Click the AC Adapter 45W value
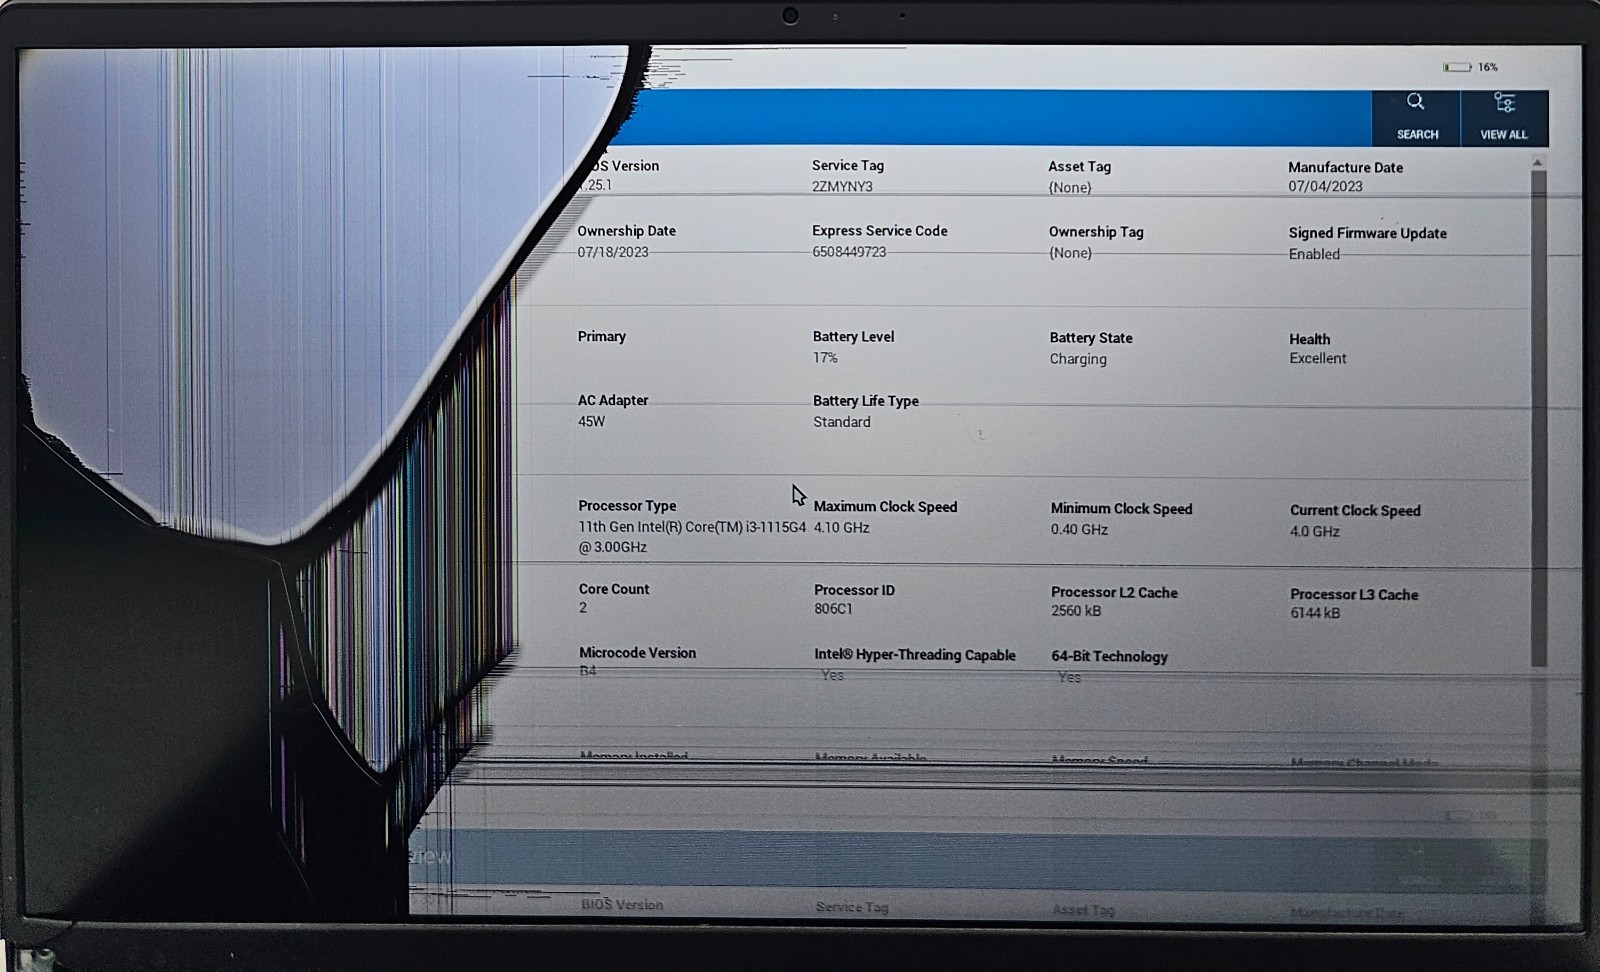1600x972 pixels. coord(591,421)
